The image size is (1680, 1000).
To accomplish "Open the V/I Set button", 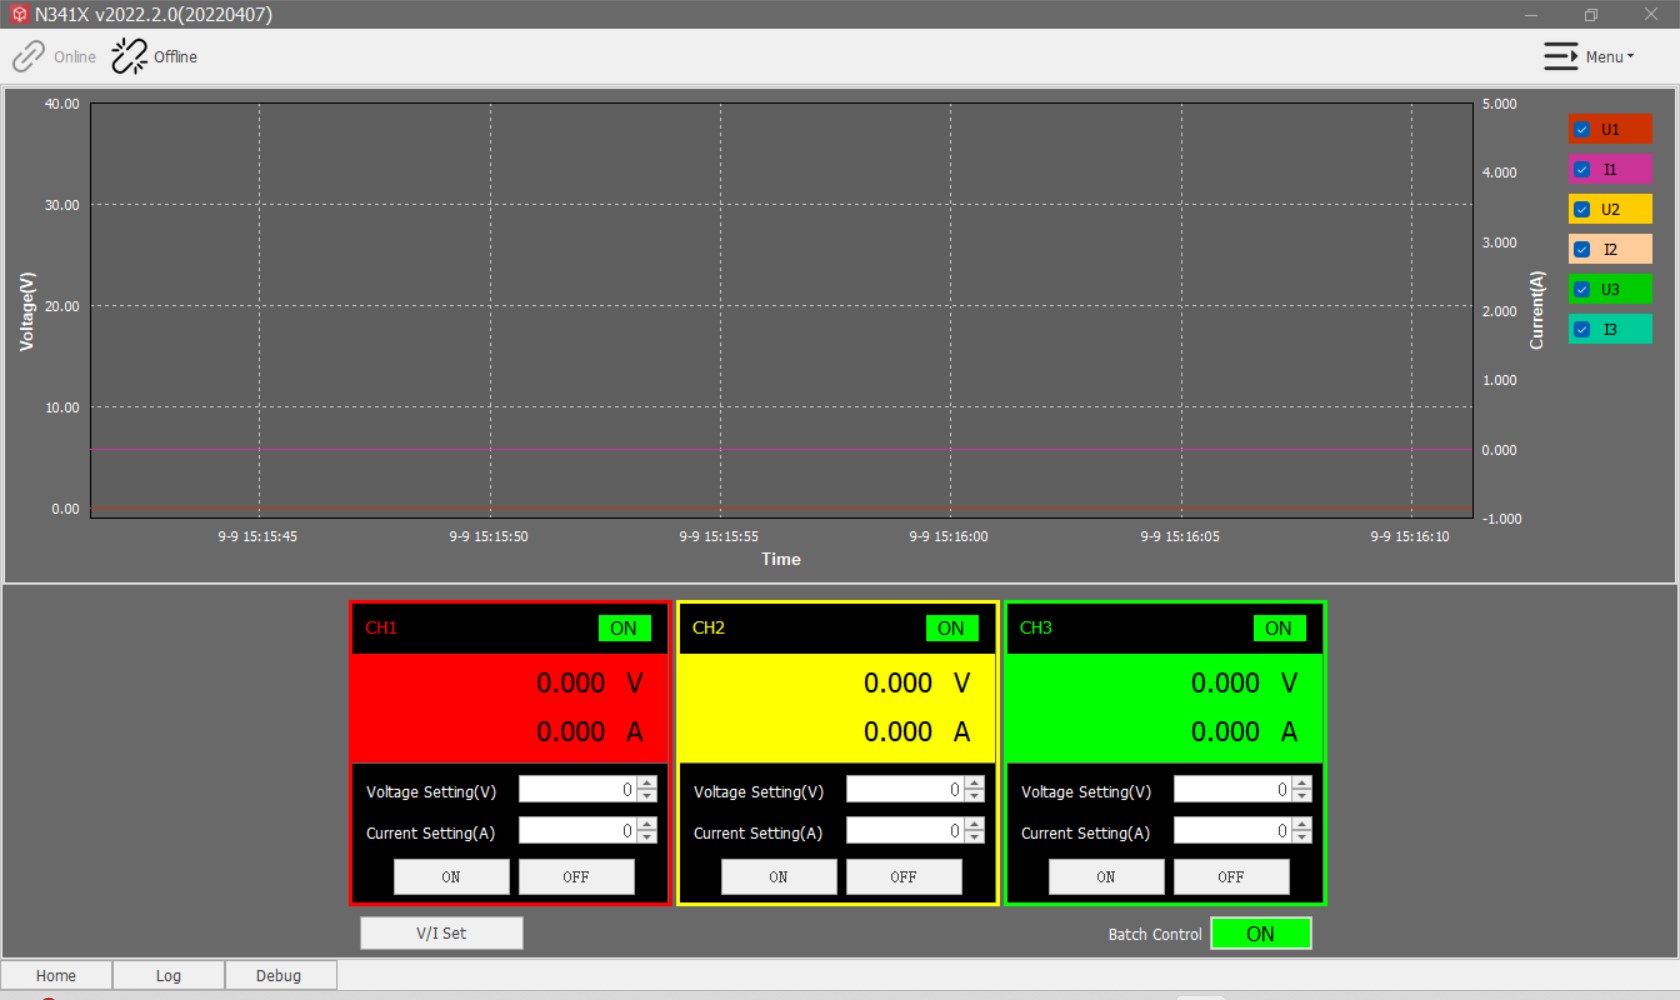I will click(441, 933).
